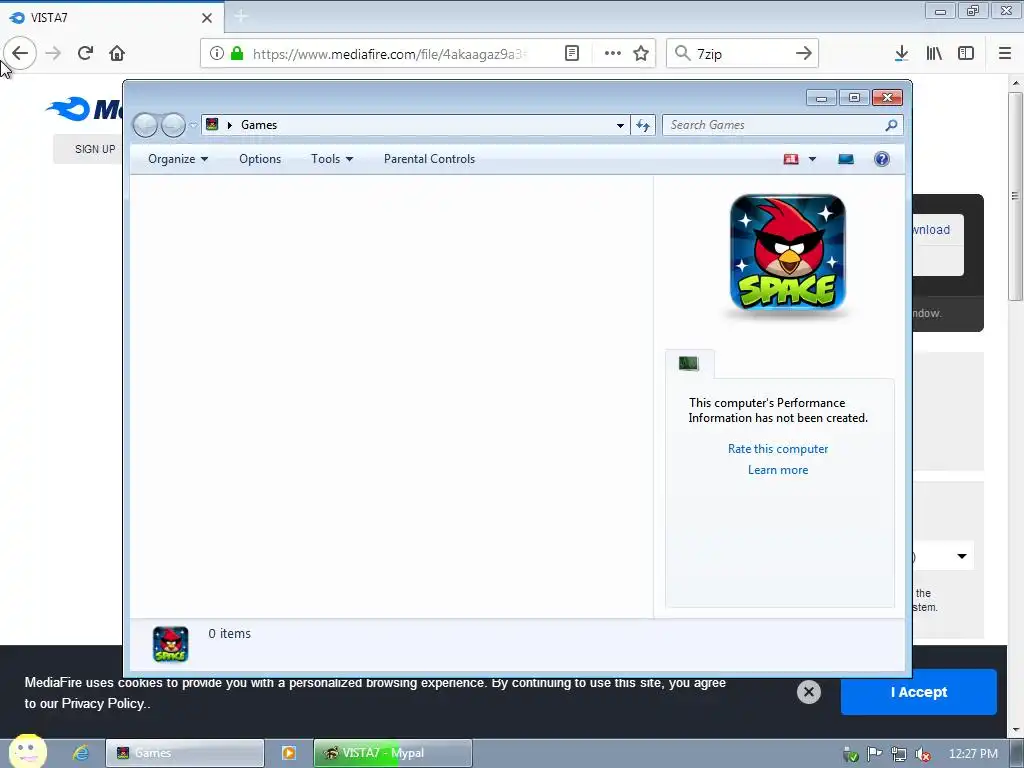Submit the 7zip search arrow

[x=804, y=53]
